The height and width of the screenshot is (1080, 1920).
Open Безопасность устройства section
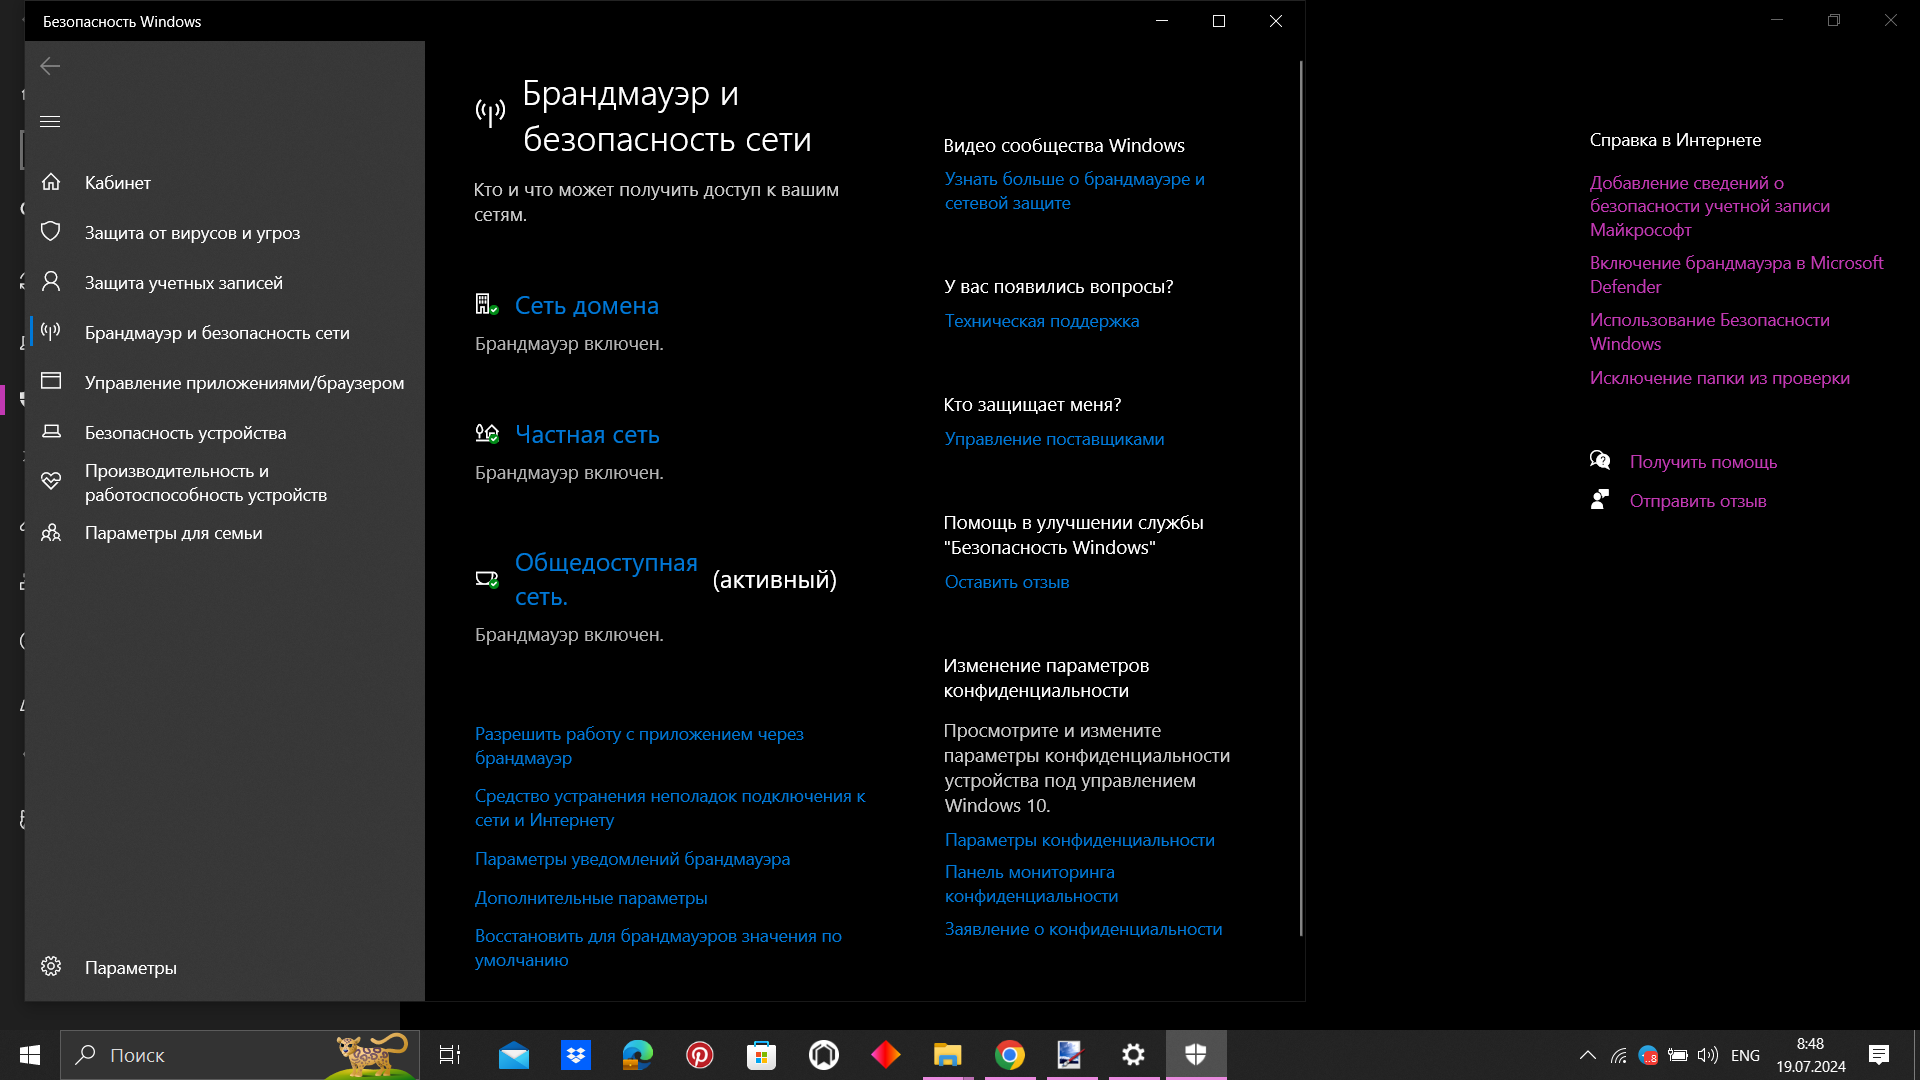pos(225,432)
